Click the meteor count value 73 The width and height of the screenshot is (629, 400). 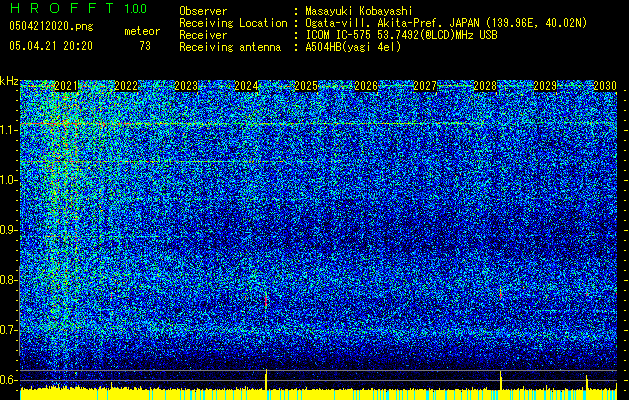point(145,46)
